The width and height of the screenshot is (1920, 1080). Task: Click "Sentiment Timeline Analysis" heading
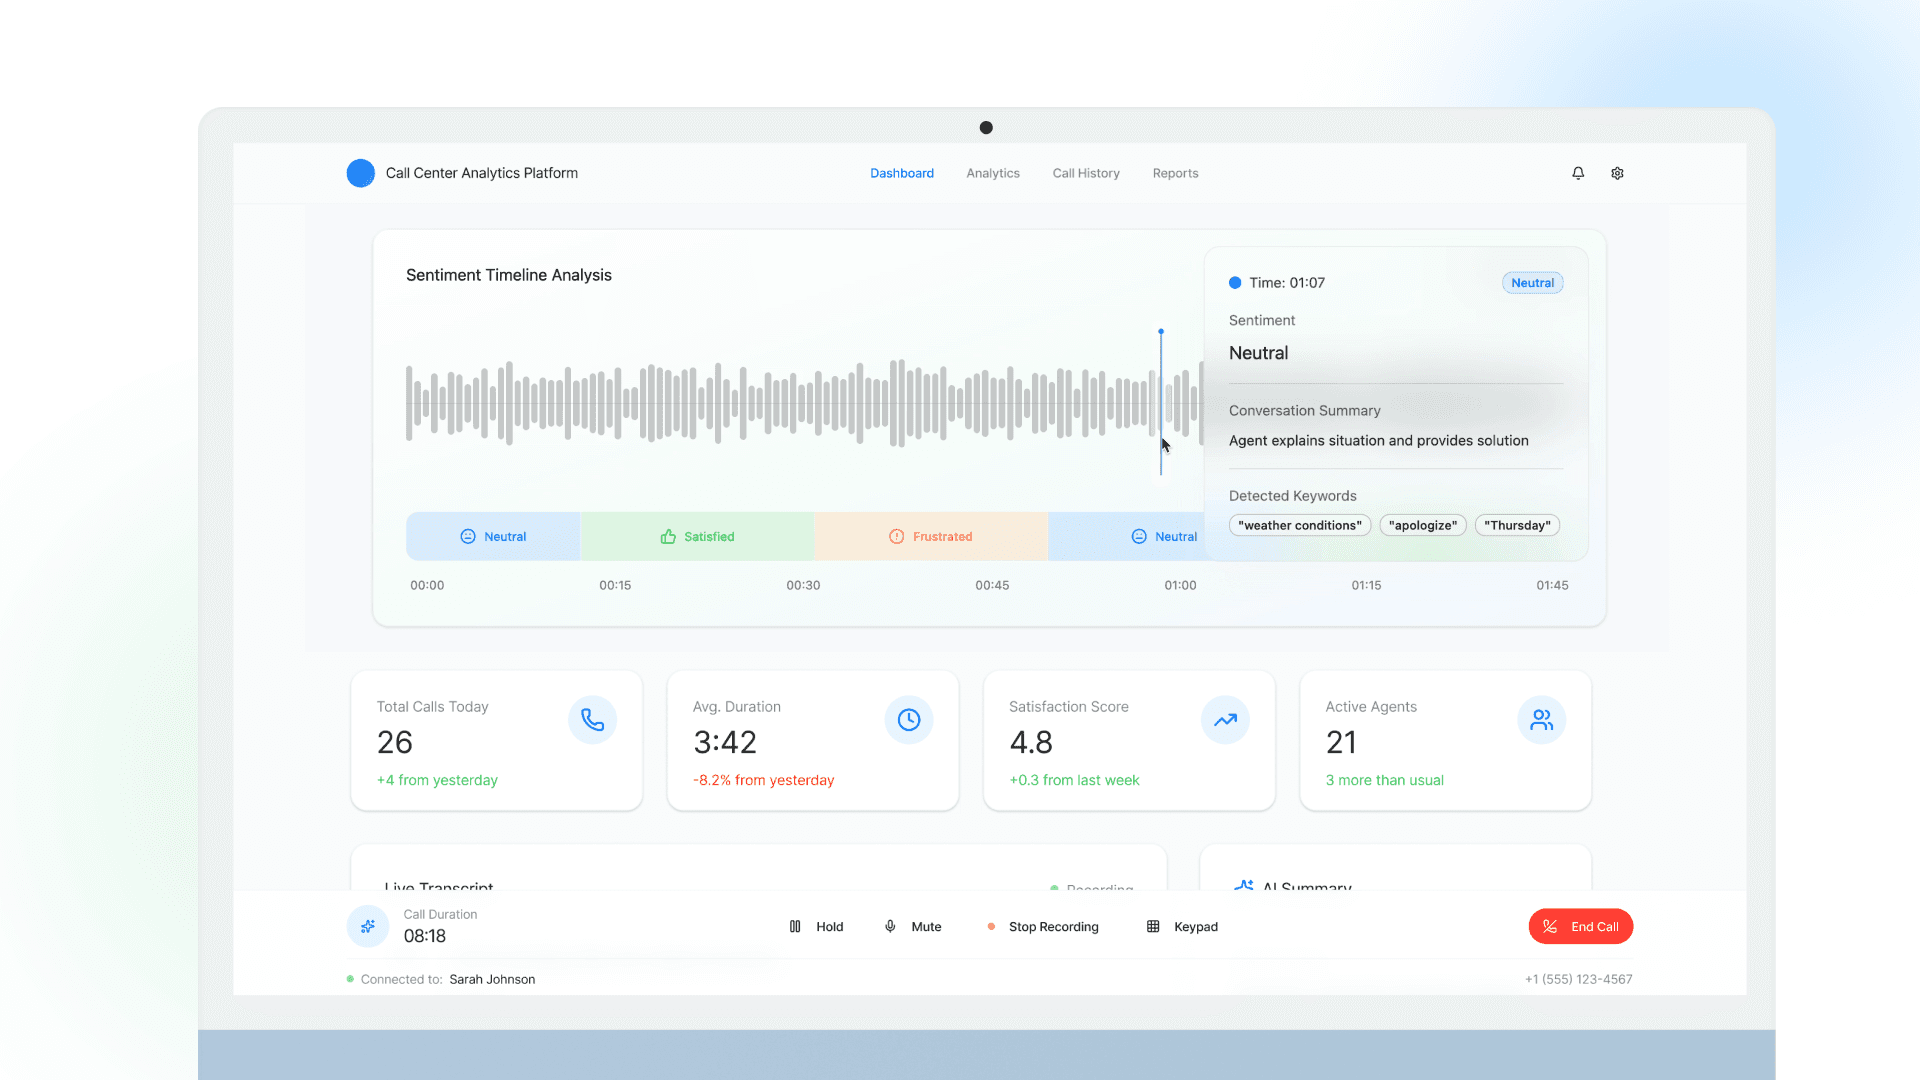pyautogui.click(x=509, y=275)
